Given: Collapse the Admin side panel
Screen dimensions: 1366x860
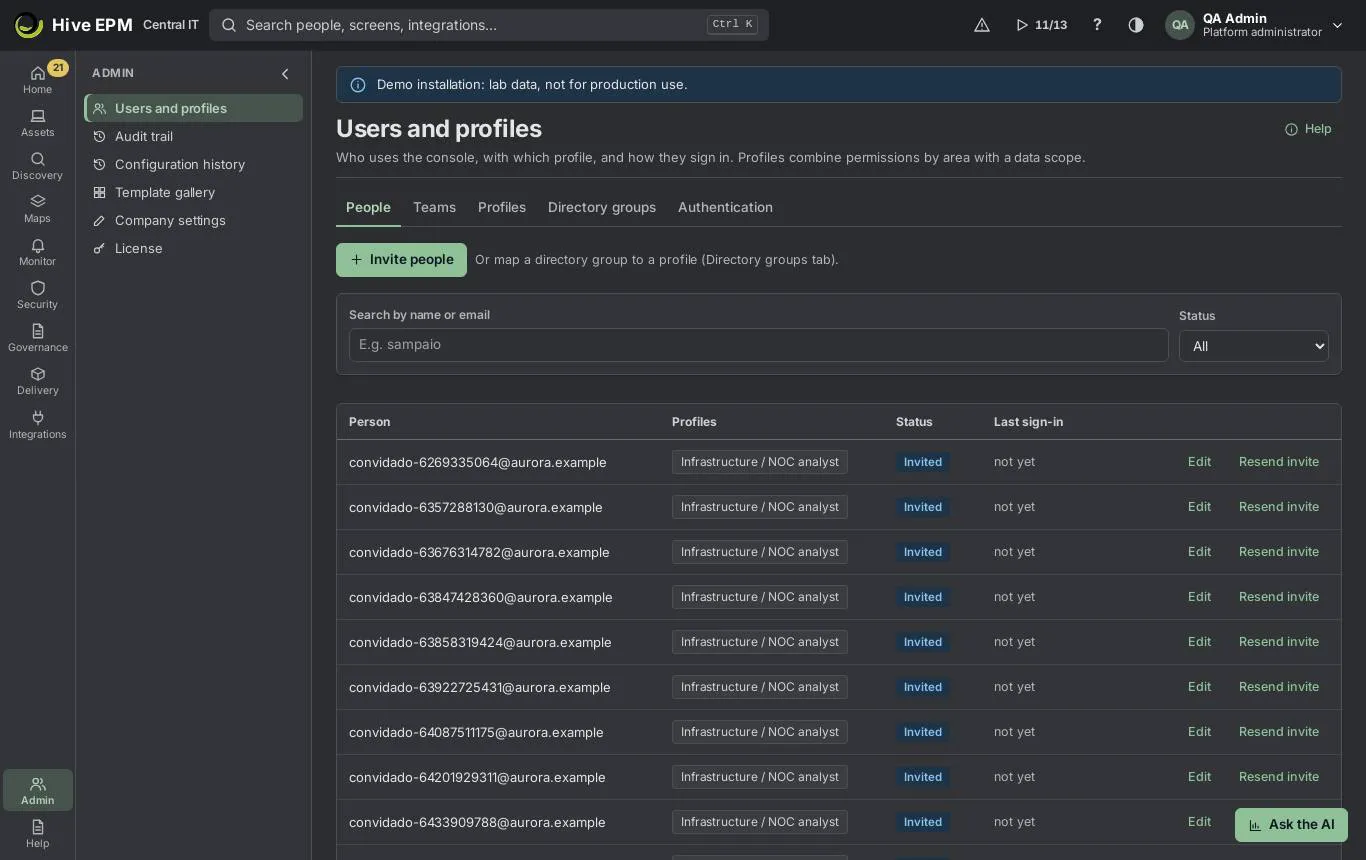Looking at the screenshot, I should click(285, 74).
